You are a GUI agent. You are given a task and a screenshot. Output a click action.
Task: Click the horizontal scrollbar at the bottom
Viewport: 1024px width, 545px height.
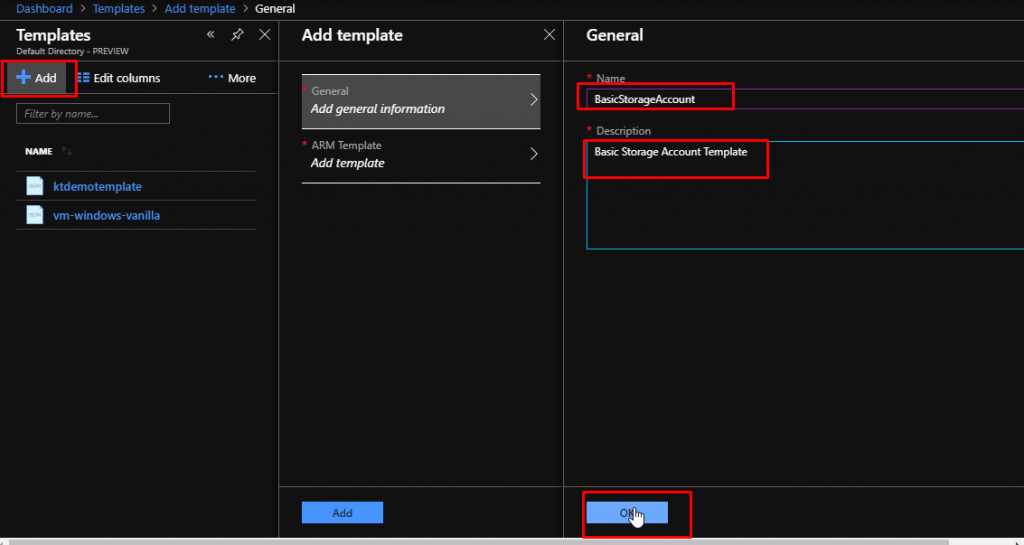pyautogui.click(x=477, y=542)
